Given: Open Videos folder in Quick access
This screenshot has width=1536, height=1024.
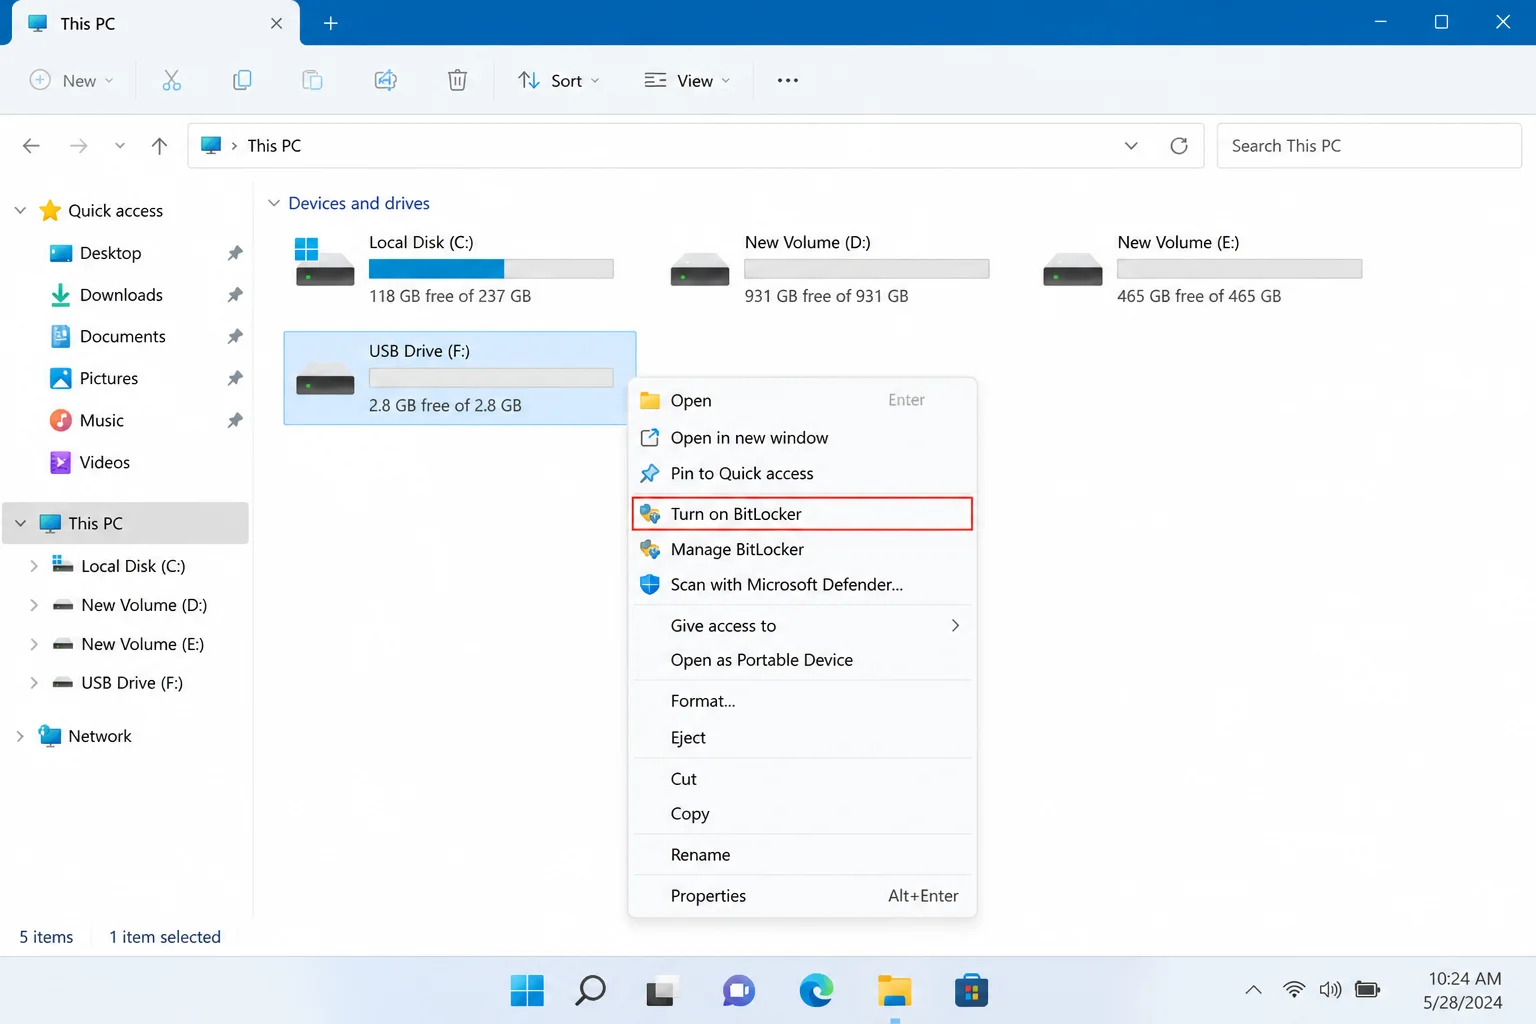Looking at the screenshot, I should point(104,463).
